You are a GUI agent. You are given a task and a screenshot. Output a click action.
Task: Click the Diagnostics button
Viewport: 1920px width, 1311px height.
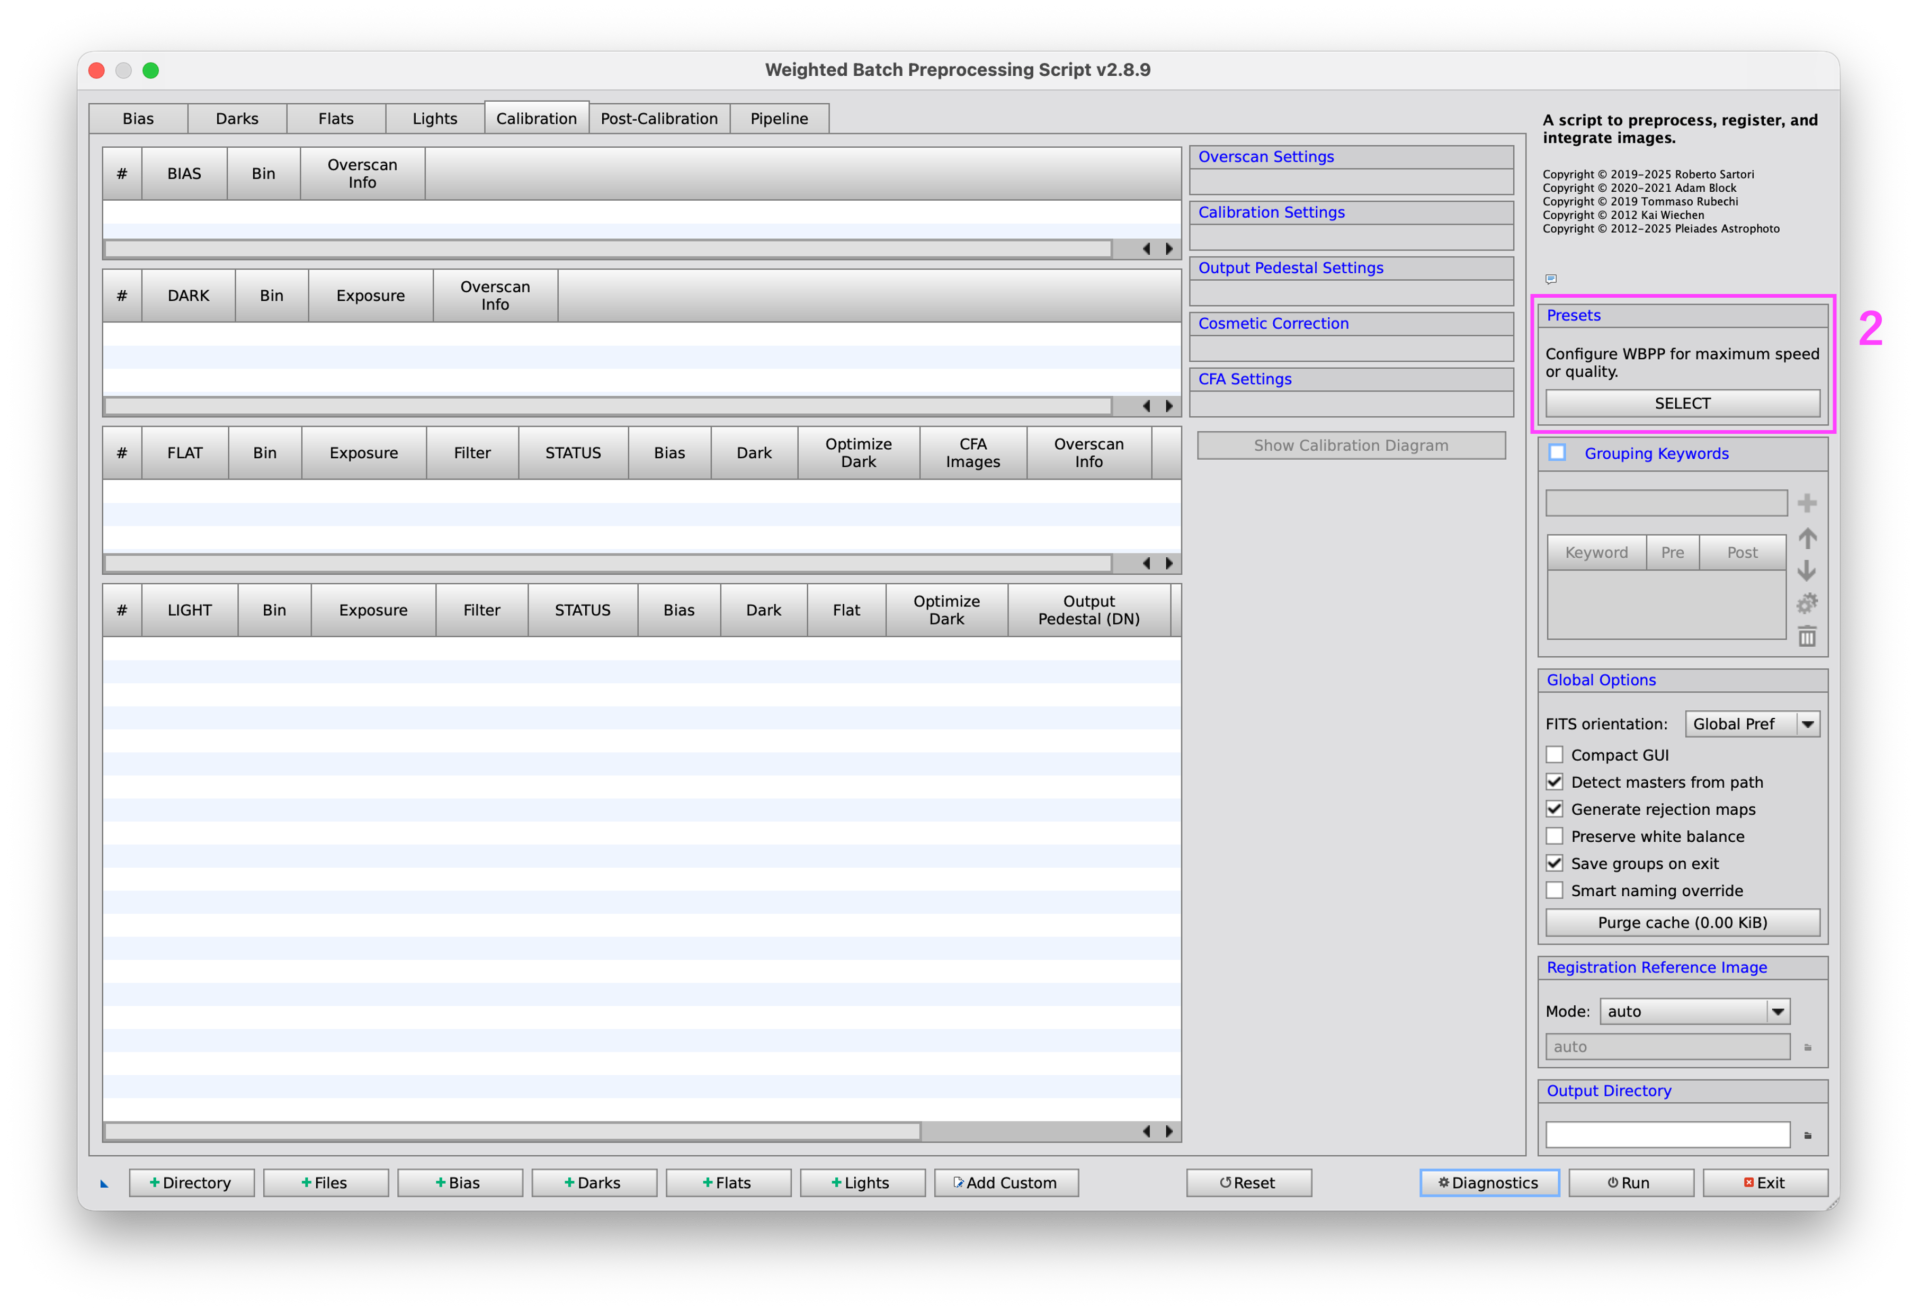1488,1182
